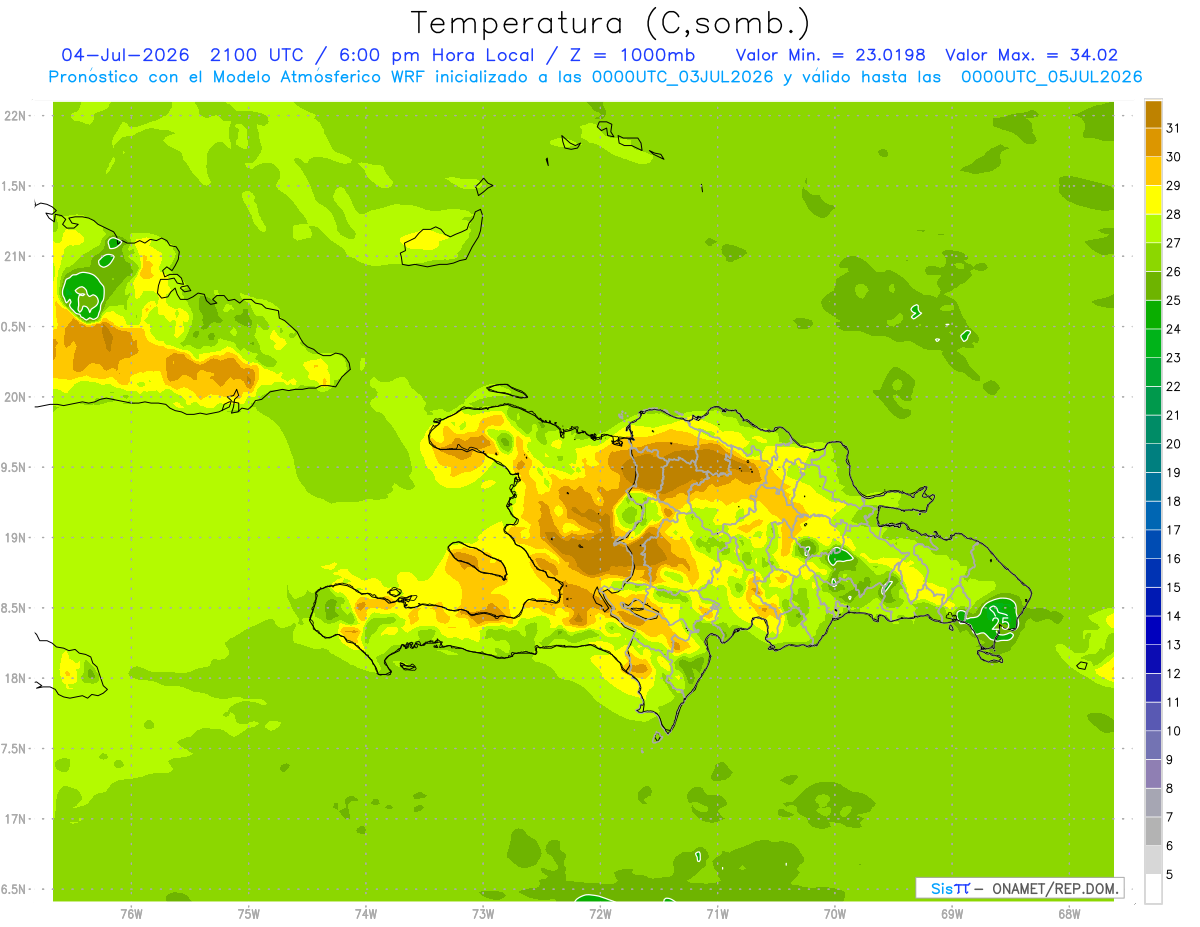Viewport: 1200px width, 927px height.
Task: Click the date "04-Jul-2026" in header
Action: click(125, 55)
